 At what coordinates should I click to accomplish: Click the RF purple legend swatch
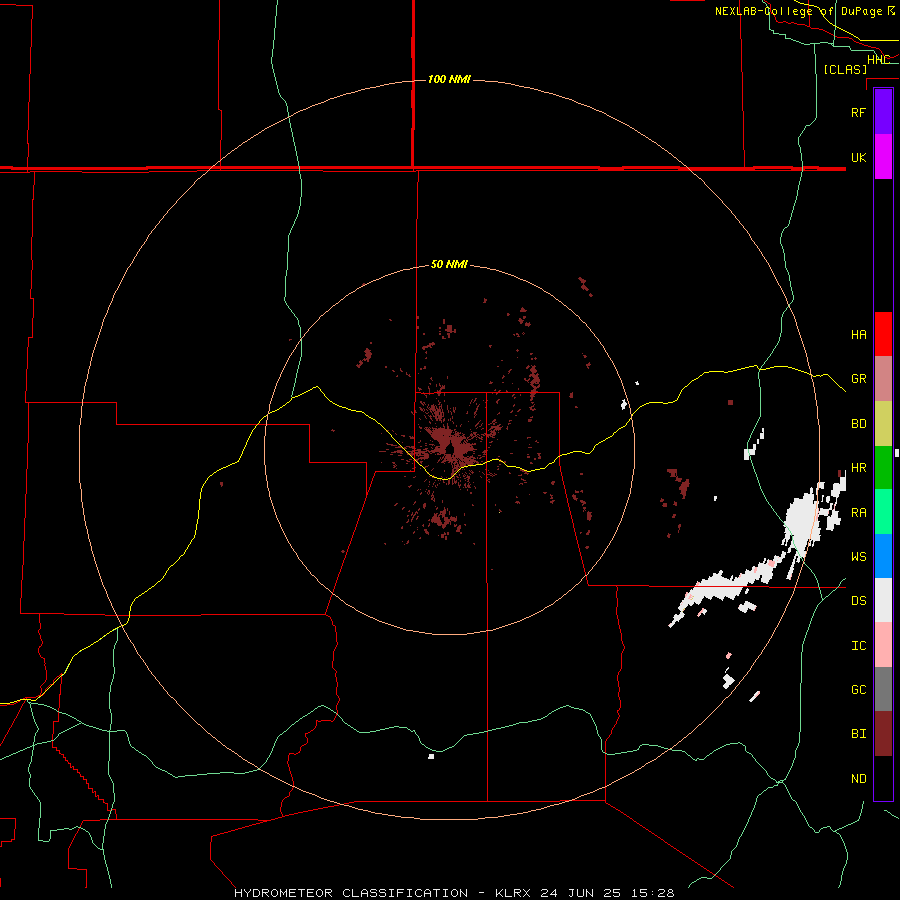pos(883,112)
